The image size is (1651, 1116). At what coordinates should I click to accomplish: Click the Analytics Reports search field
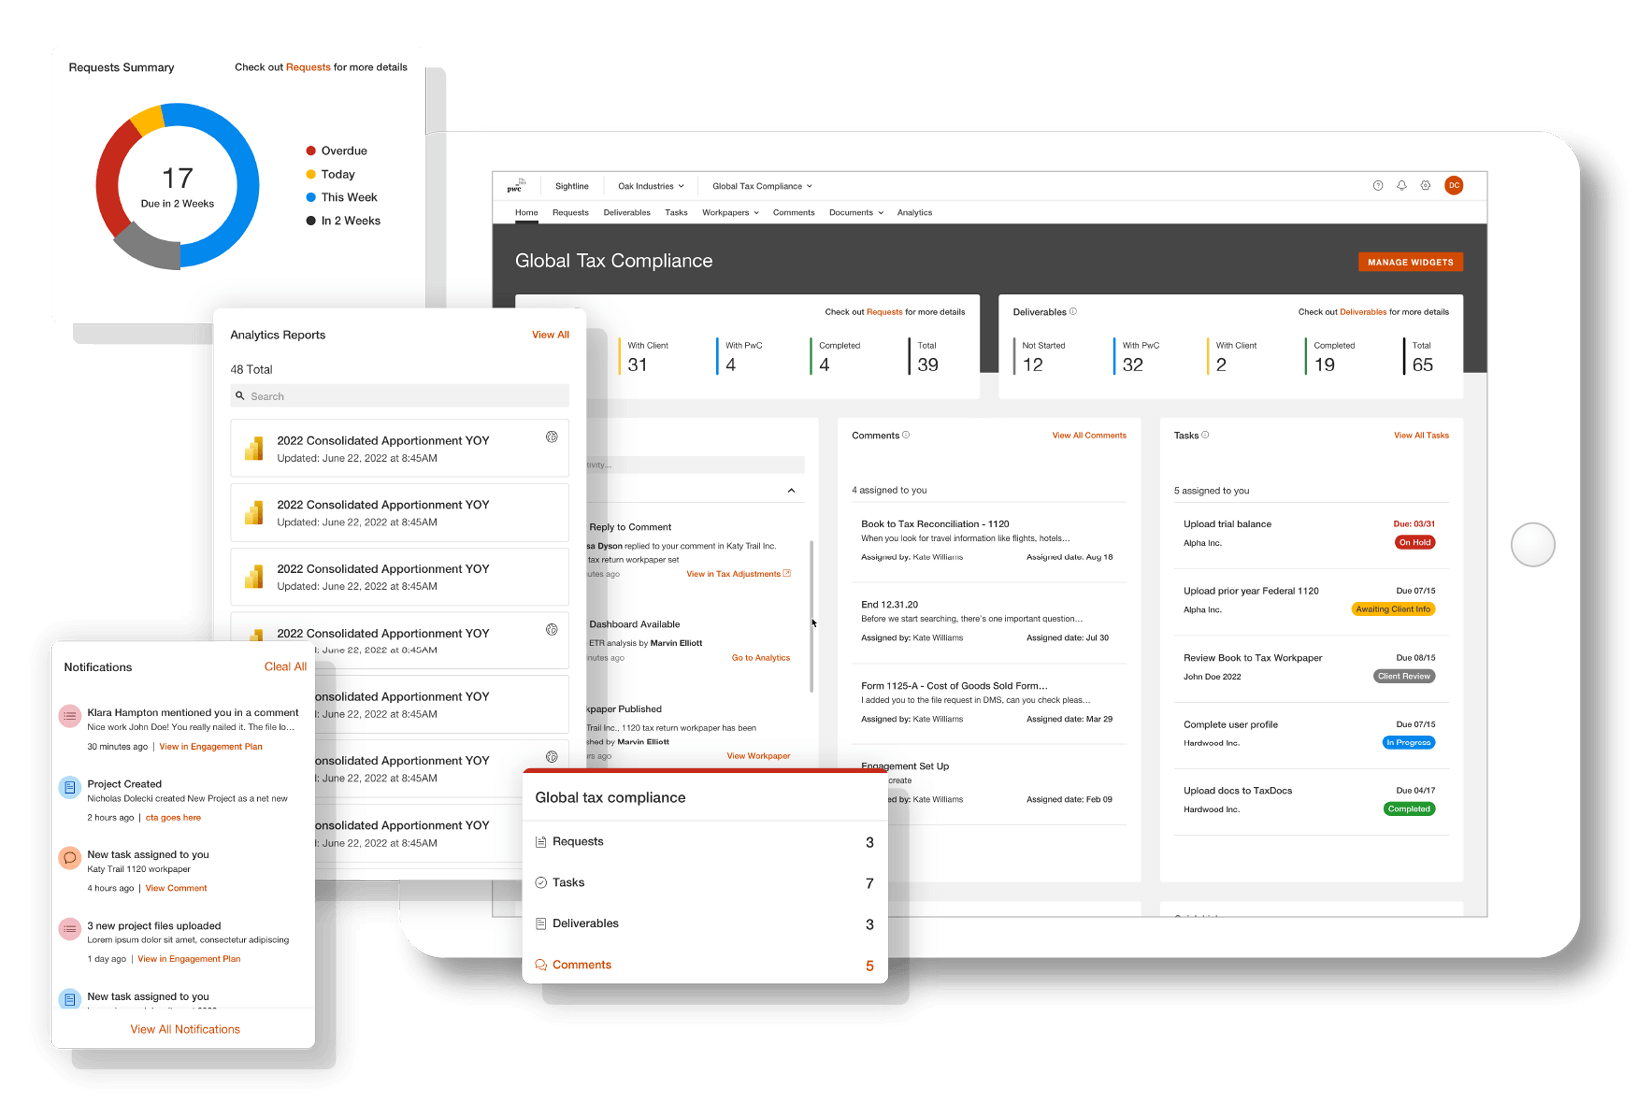point(400,396)
